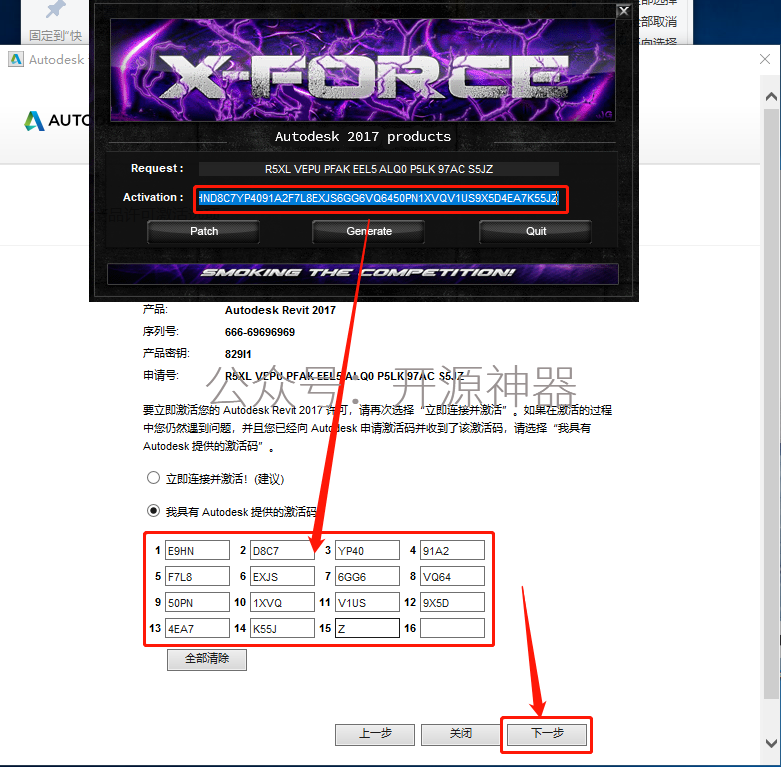Click the scrollbar up arrow in Autodesk window
This screenshot has height=767, width=781.
(771, 97)
